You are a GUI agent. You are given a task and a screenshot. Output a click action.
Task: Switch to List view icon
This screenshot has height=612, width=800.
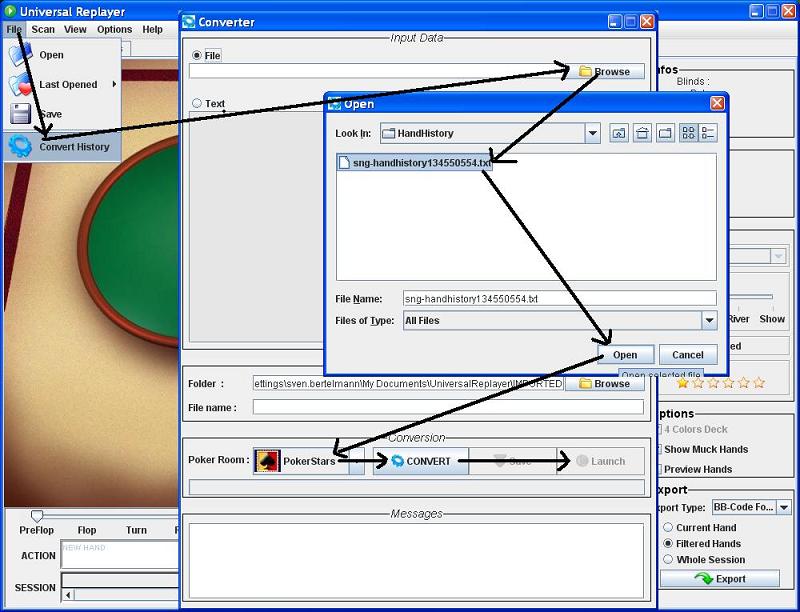[x=688, y=134]
